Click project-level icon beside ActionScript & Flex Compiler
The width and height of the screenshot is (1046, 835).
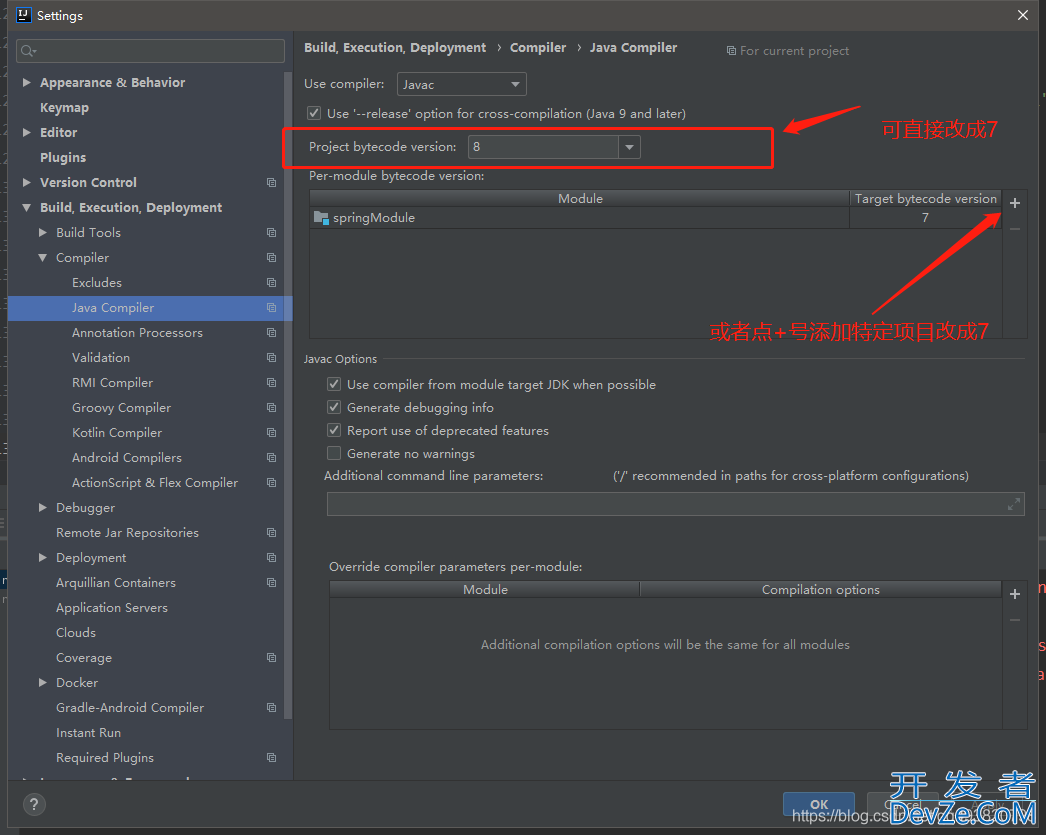(272, 482)
